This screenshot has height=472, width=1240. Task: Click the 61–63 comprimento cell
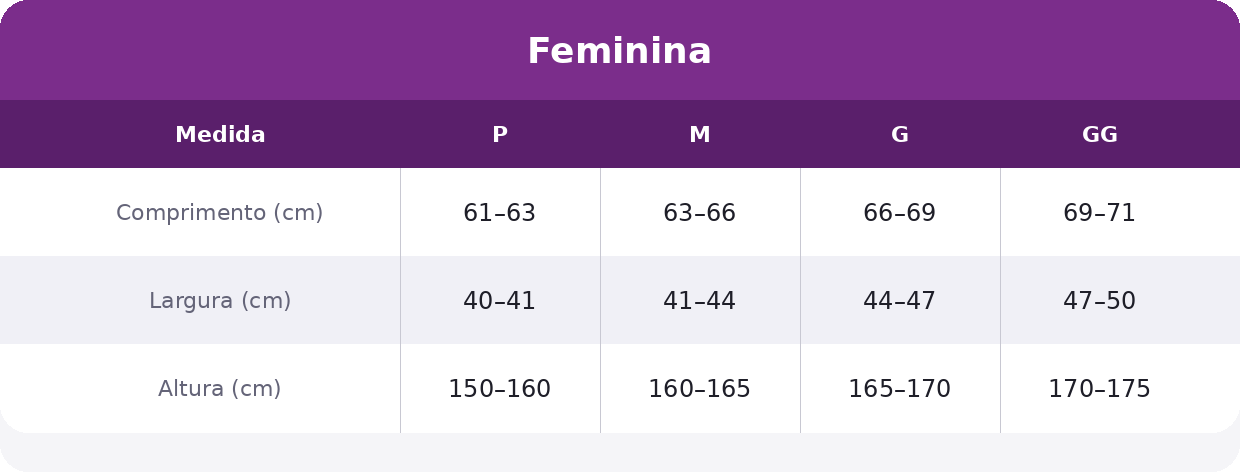pos(500,213)
